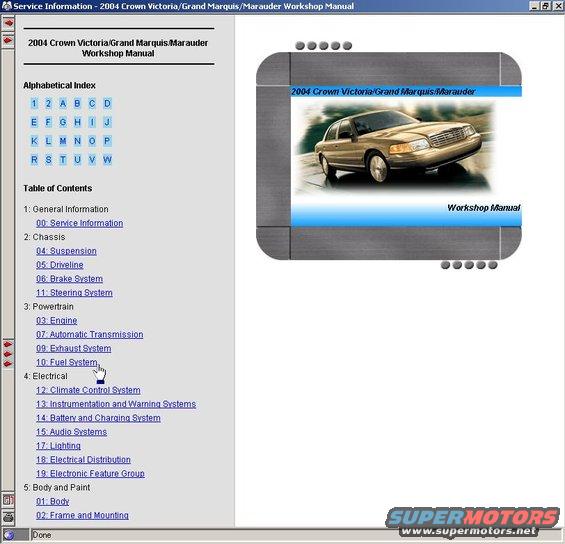Jump to letter F in Alphabetical Index
This screenshot has width=565, height=544.
pos(48,122)
